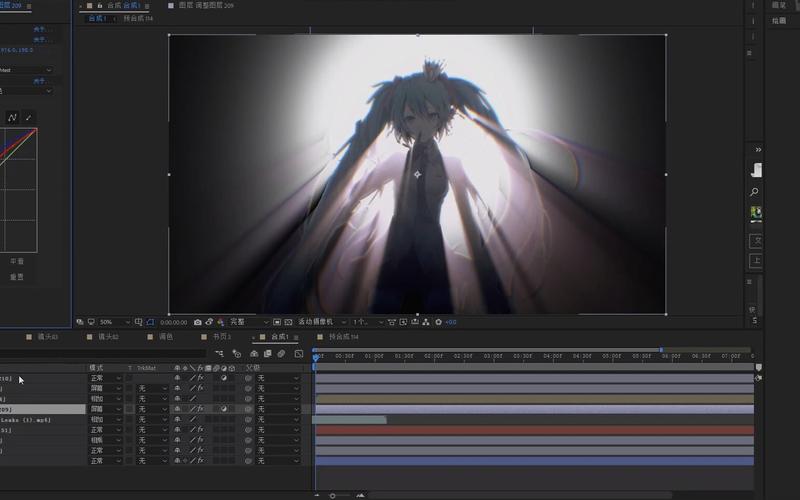Click the double-chevron expand icon in right sidebar

[757, 149]
